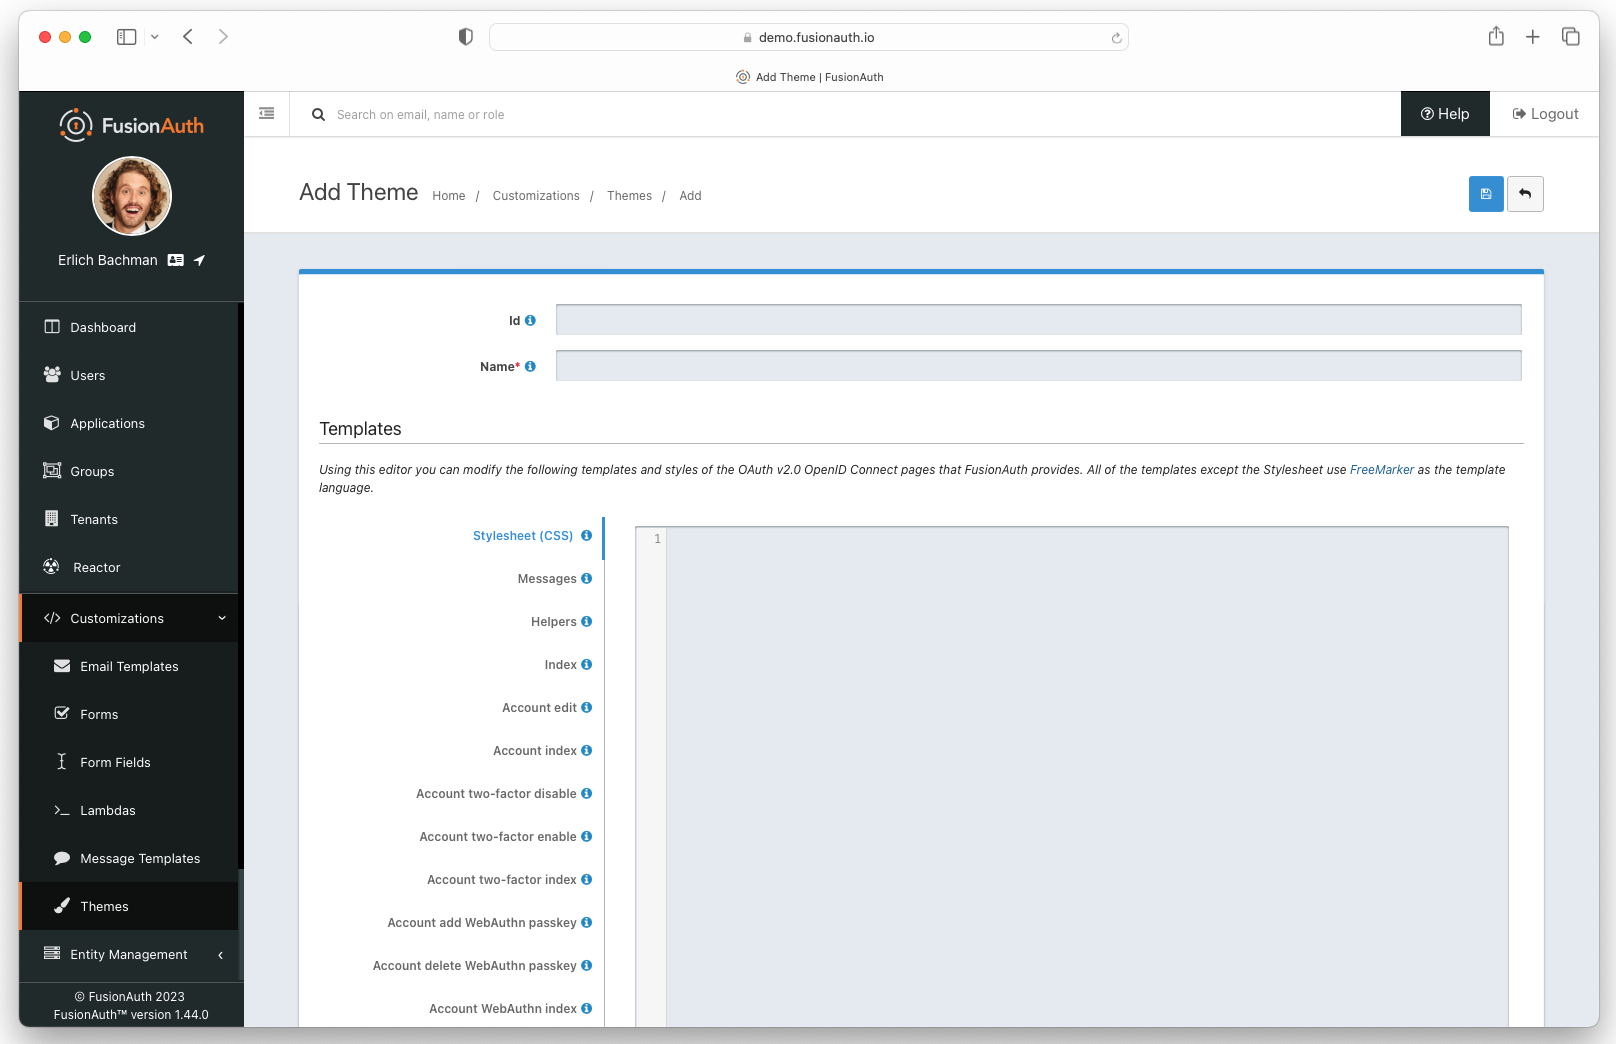This screenshot has width=1616, height=1044.
Task: Open the Help page
Action: pyautogui.click(x=1444, y=113)
